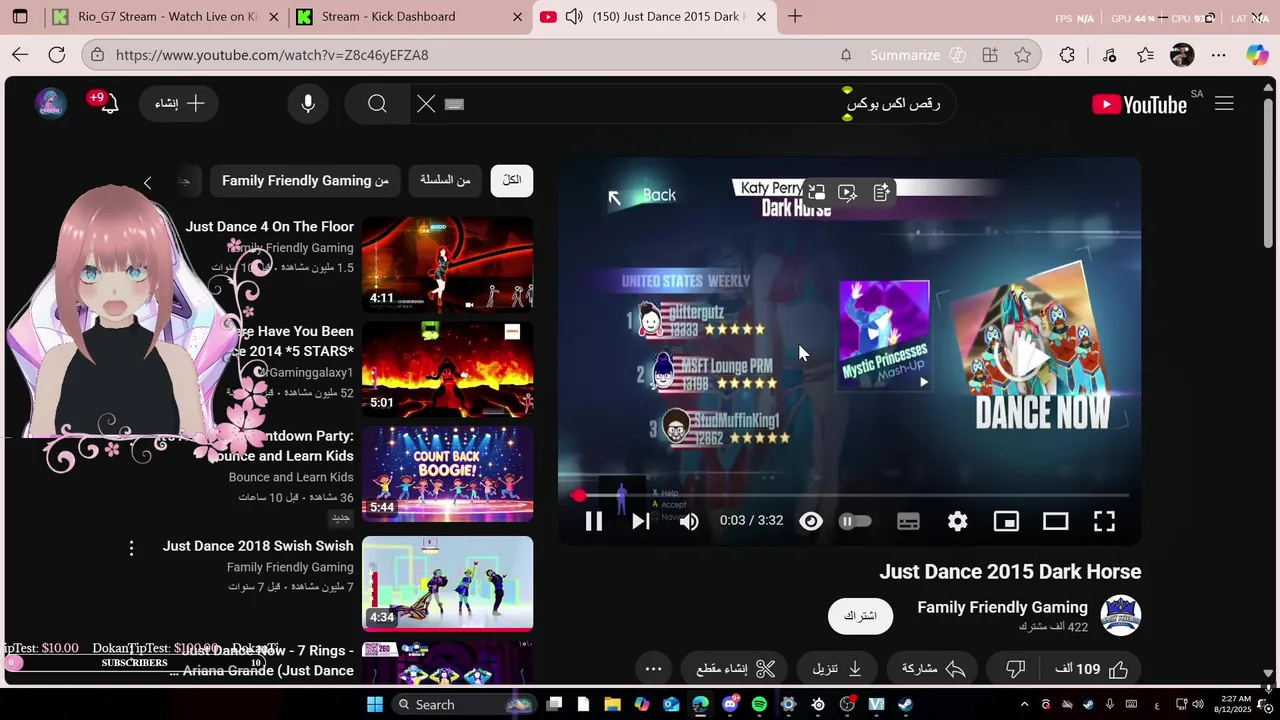Open Spotify from the taskbar
The image size is (1280, 720).
759,705
